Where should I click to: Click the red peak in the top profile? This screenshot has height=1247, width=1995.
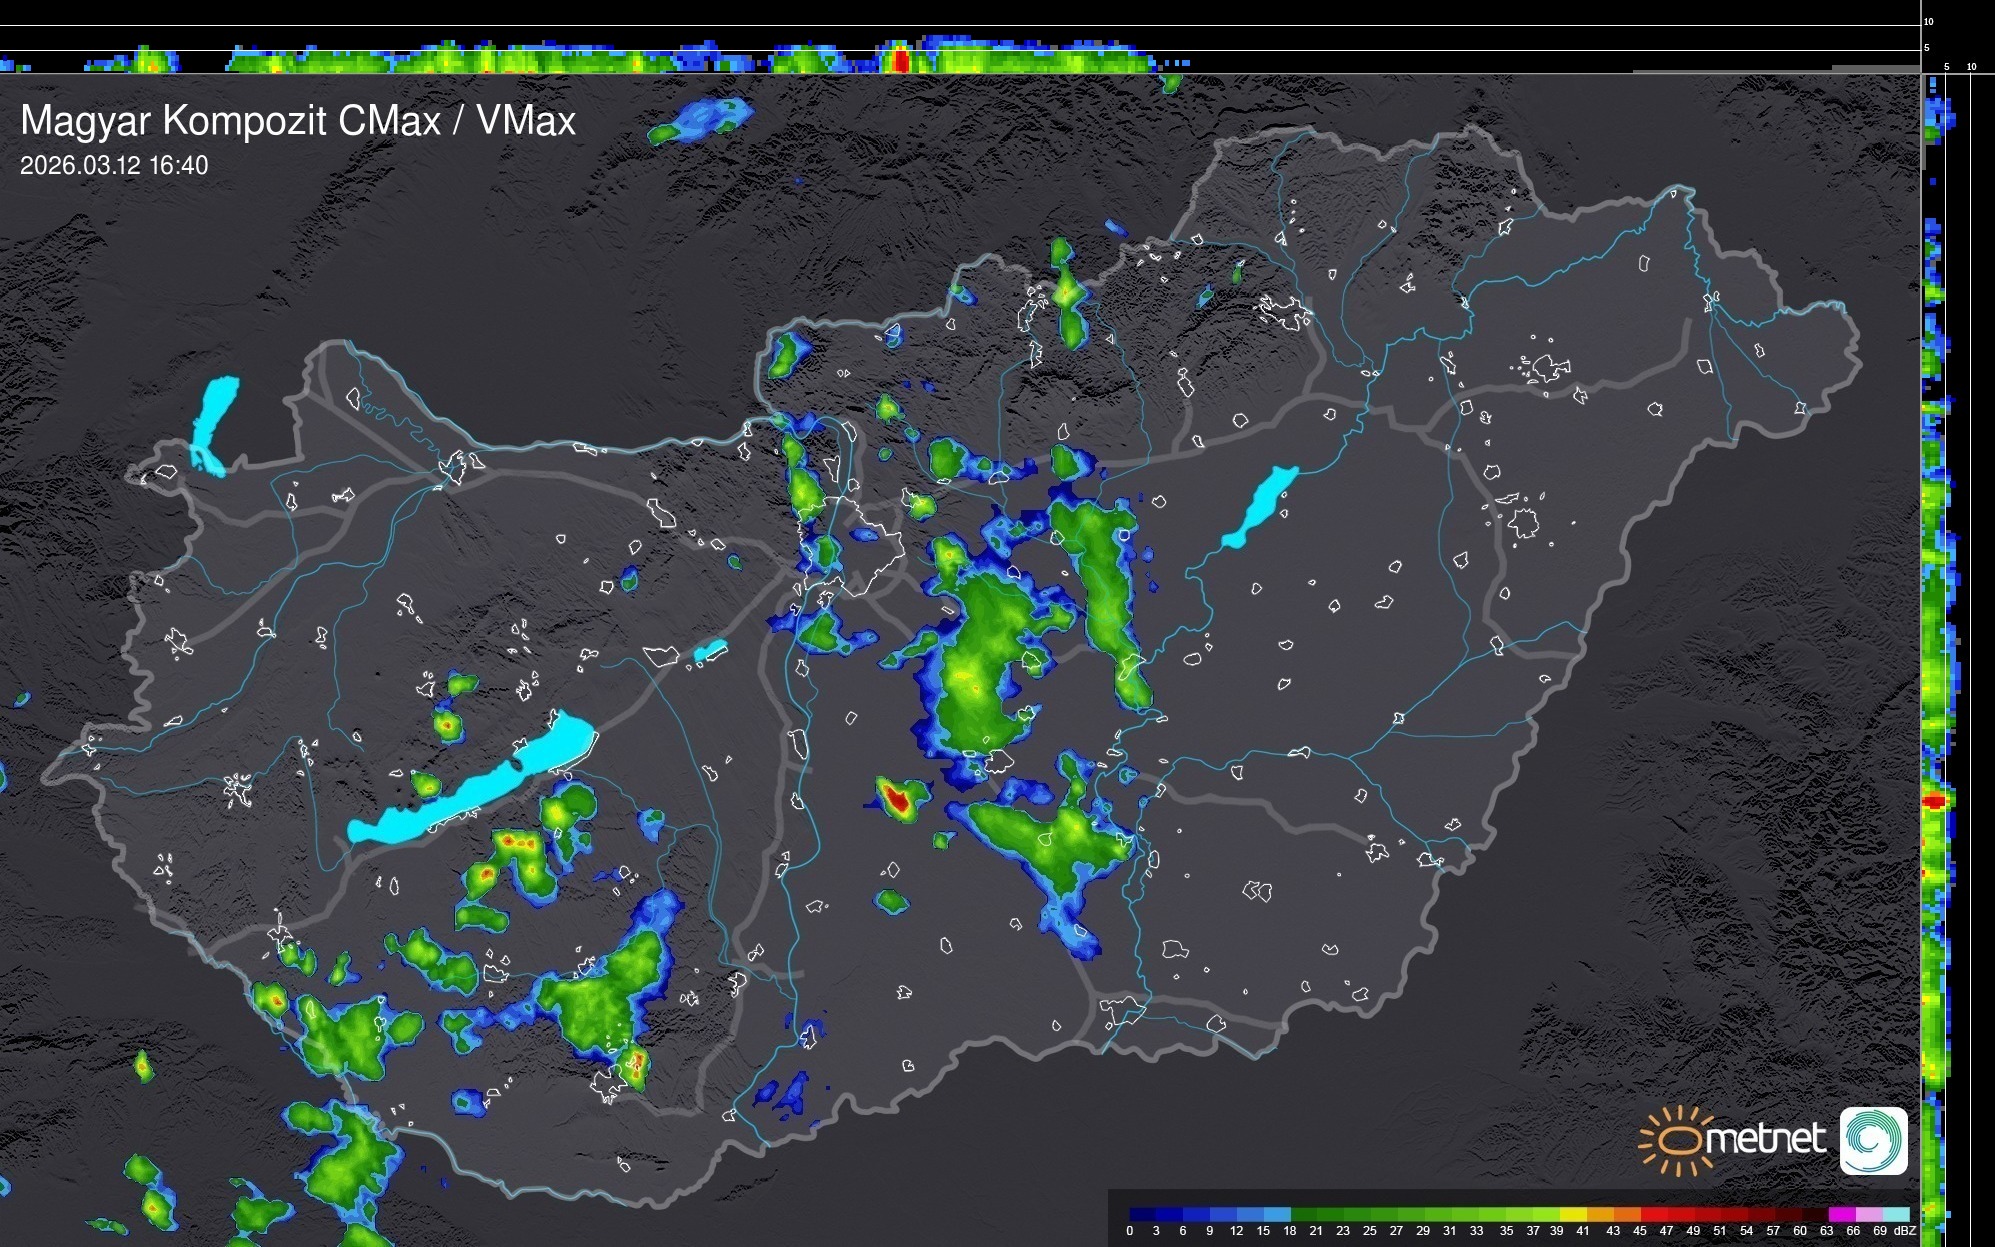point(900,60)
